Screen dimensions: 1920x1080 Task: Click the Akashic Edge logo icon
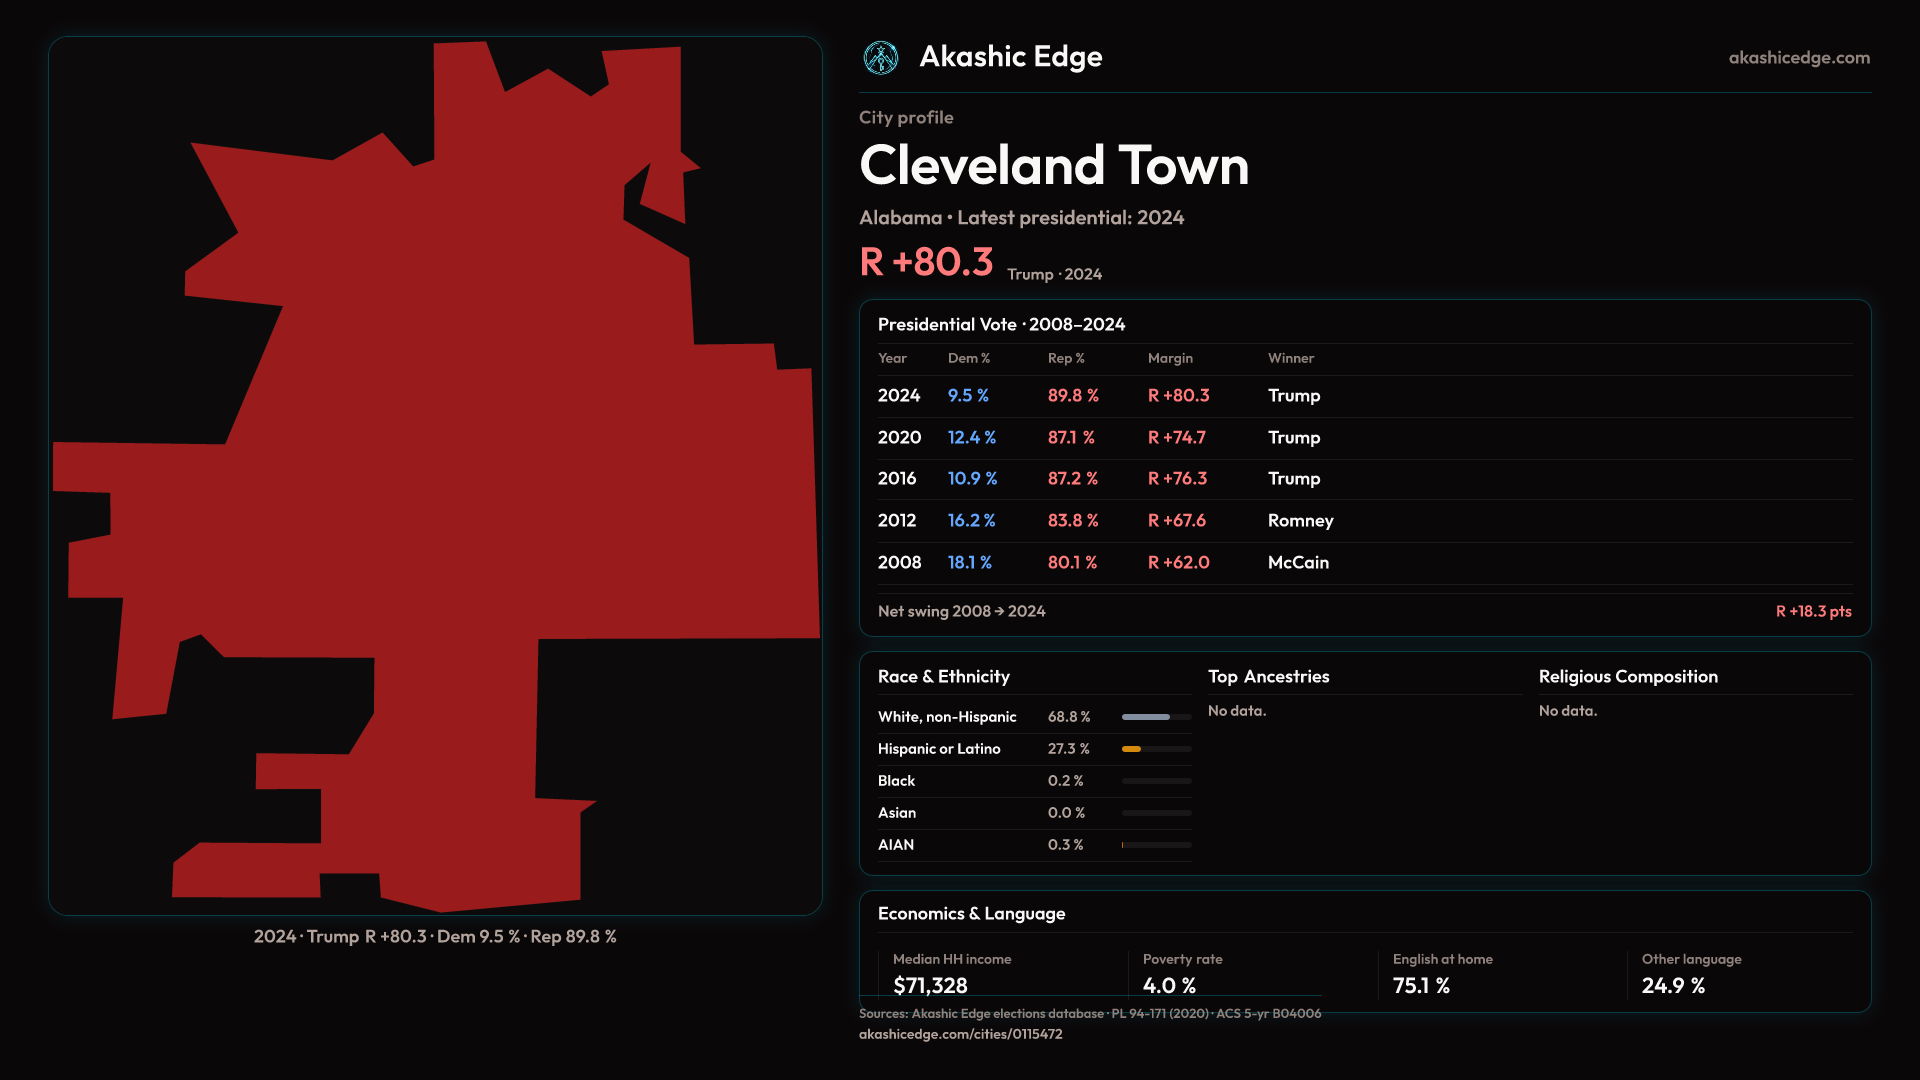881,58
